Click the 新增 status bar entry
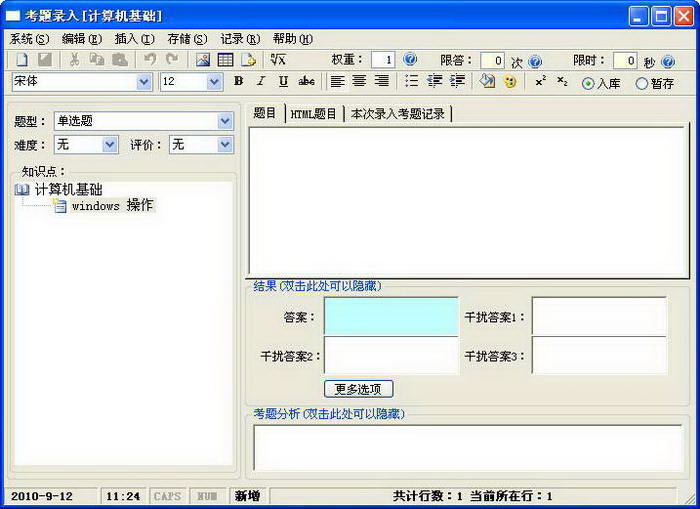Image resolution: width=700 pixels, height=509 pixels. 247,496
